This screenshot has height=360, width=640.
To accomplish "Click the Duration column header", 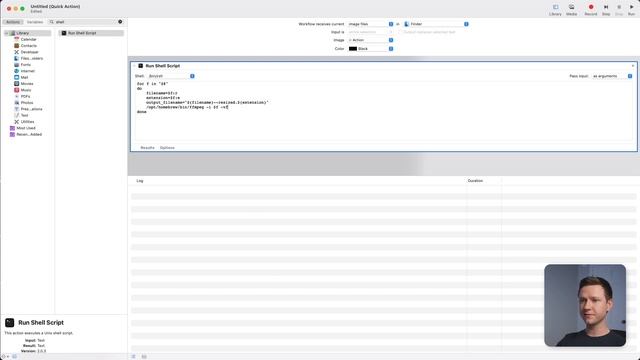I will tap(475, 180).
